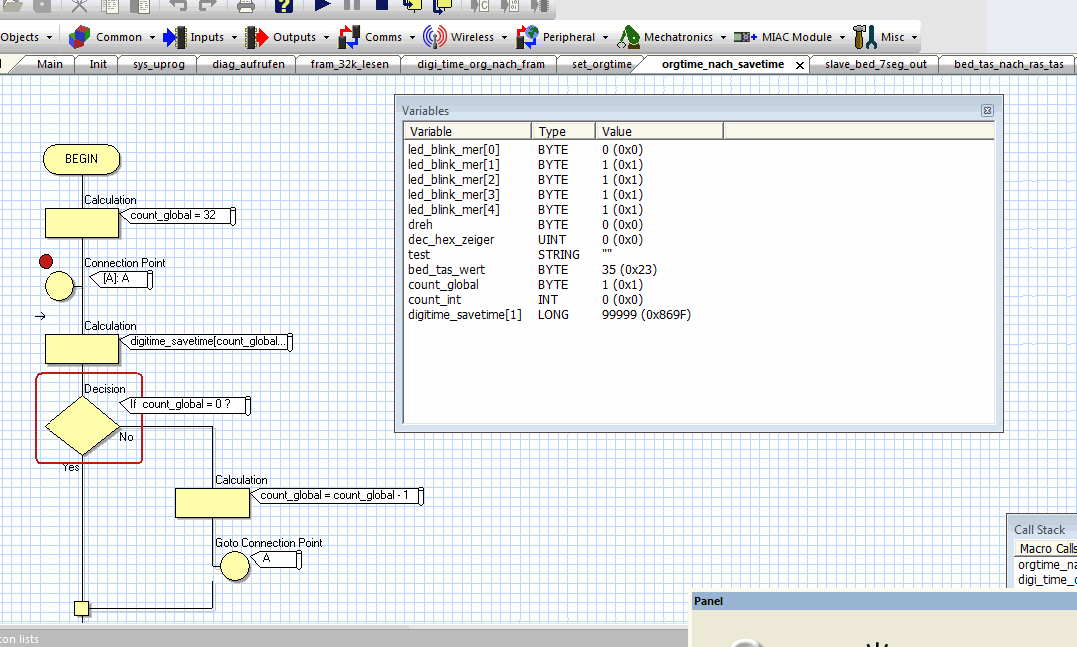The image size is (1077, 647).
Task: Open the diag_aufrufen tab
Action: click(248, 64)
